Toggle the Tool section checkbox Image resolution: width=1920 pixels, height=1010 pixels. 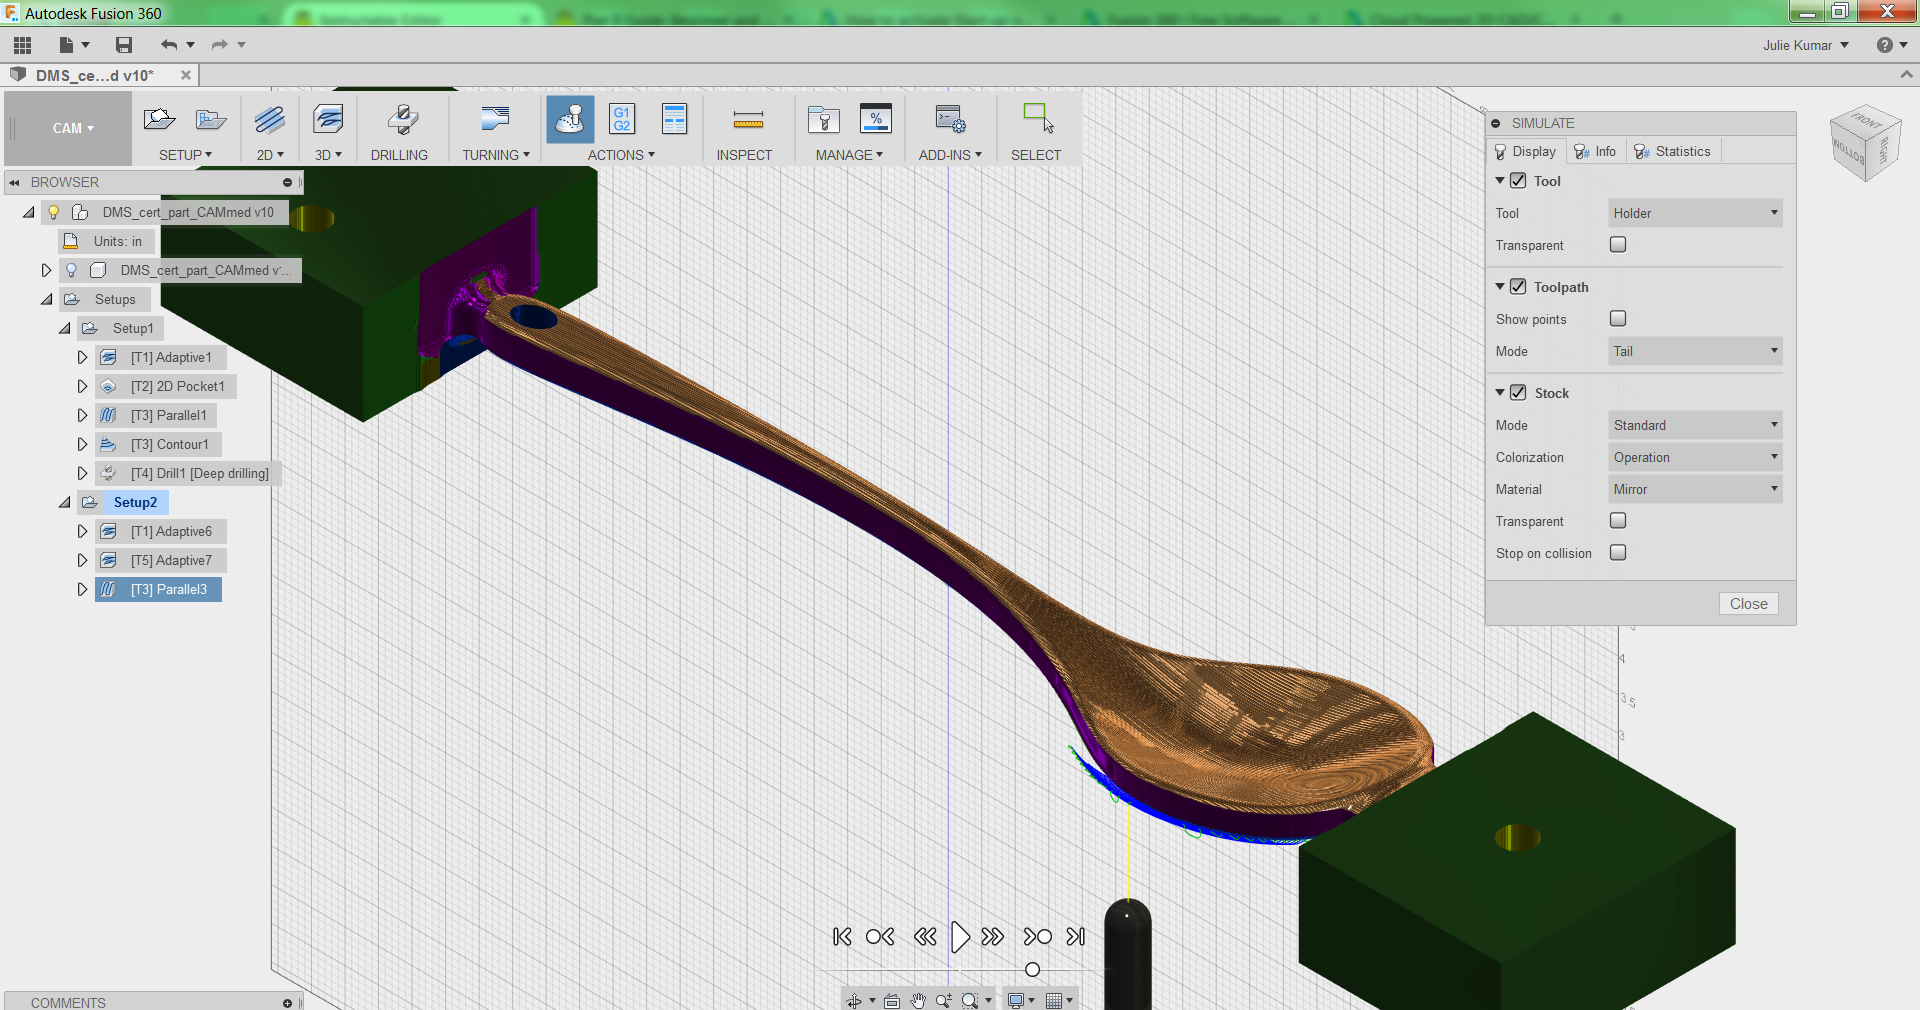coord(1518,181)
